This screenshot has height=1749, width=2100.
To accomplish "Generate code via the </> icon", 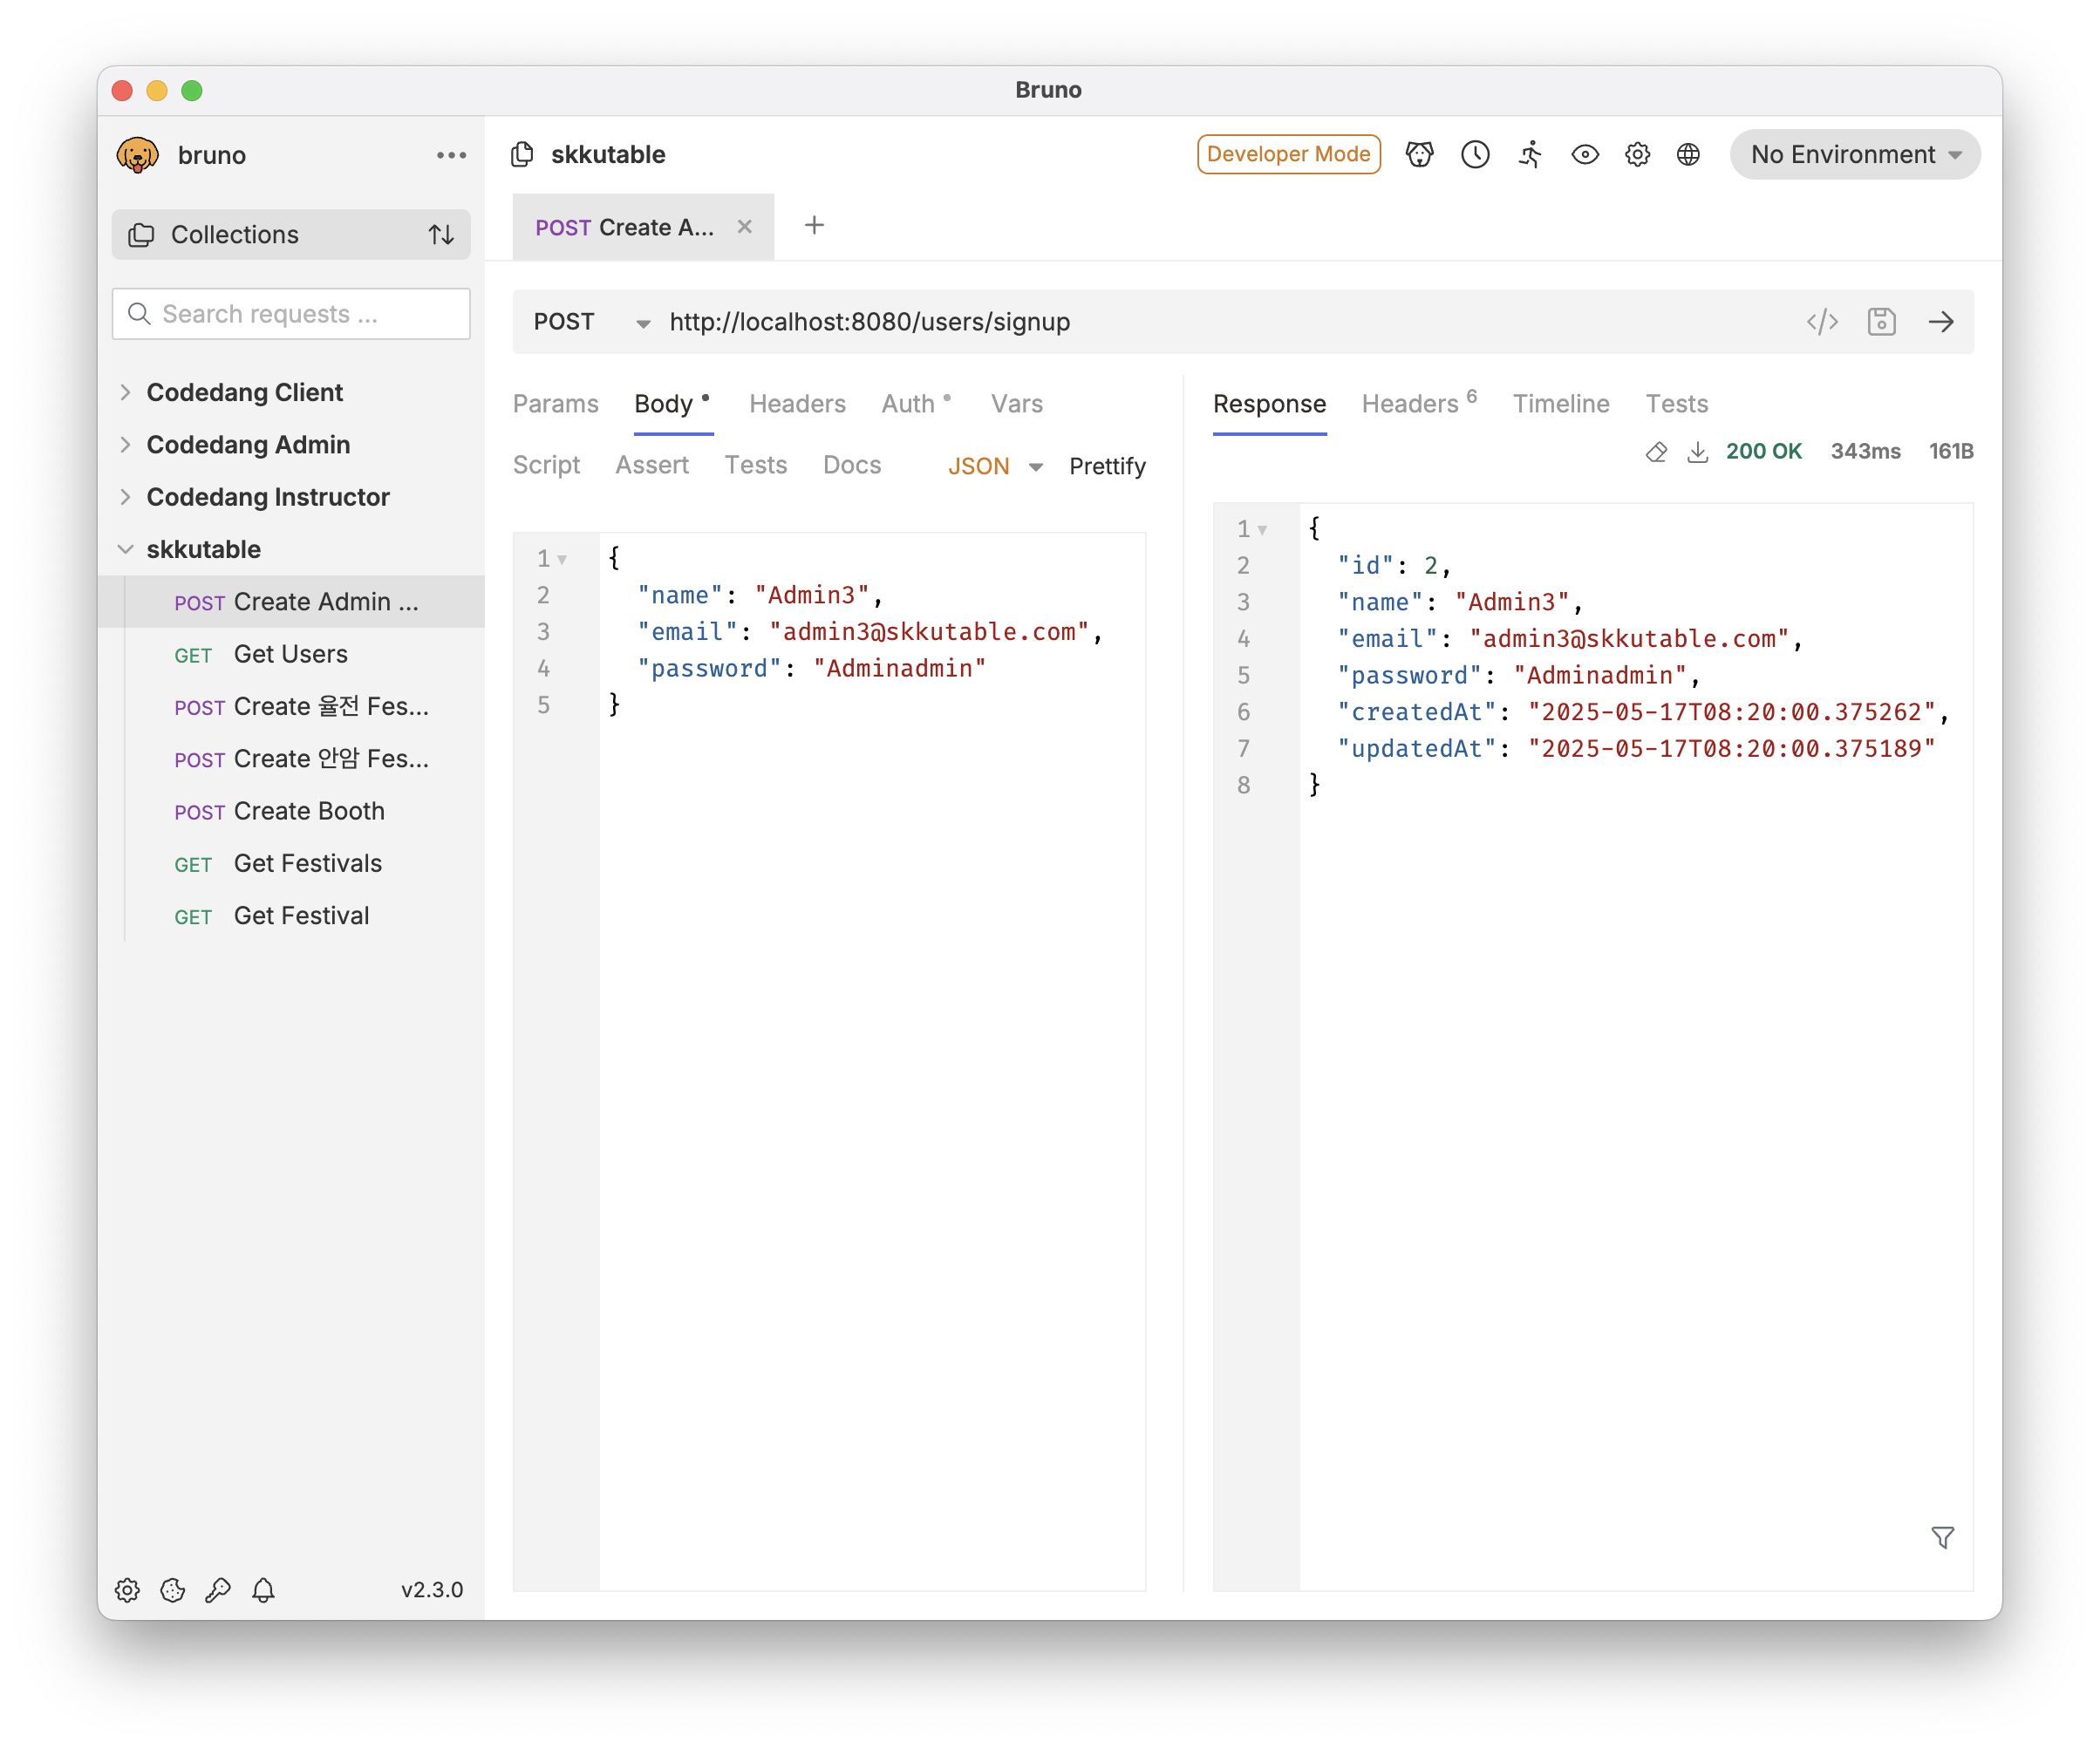I will click(1822, 321).
